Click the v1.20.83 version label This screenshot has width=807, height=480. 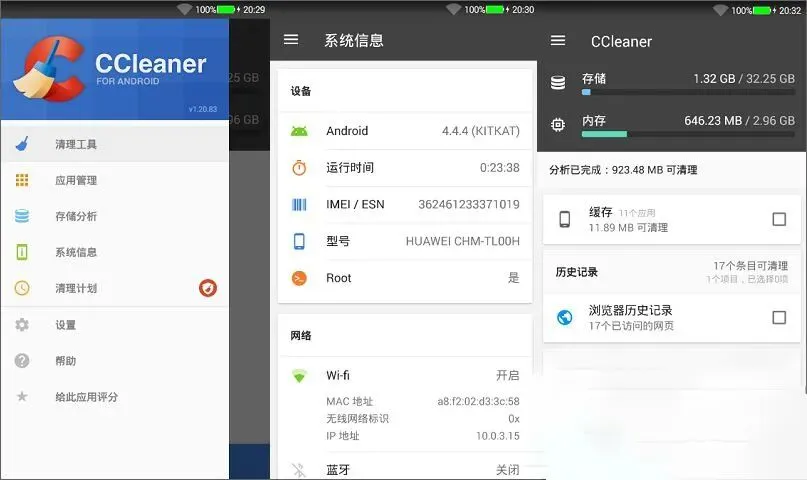(x=203, y=109)
